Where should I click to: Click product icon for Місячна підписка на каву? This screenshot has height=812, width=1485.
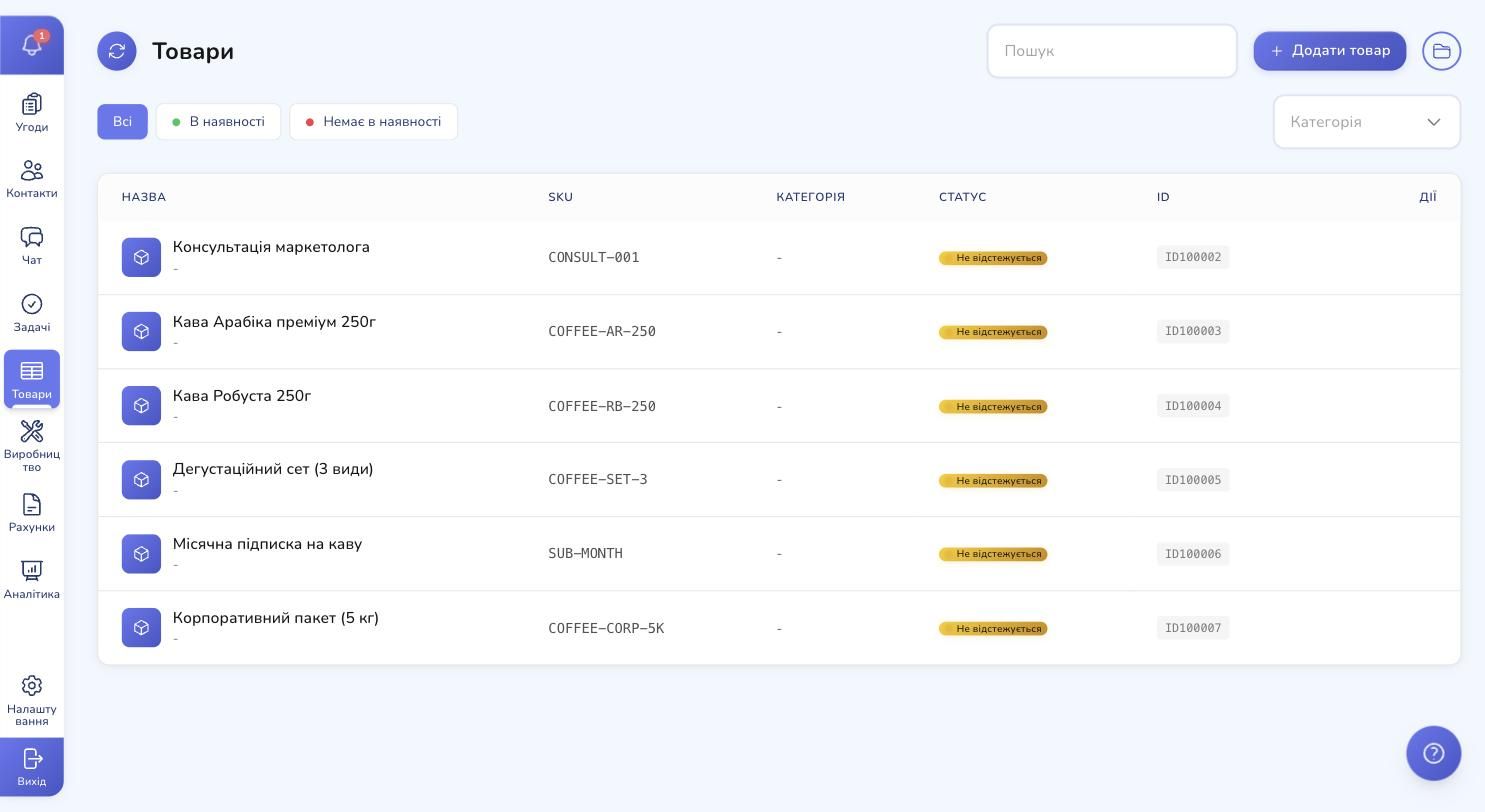click(141, 553)
